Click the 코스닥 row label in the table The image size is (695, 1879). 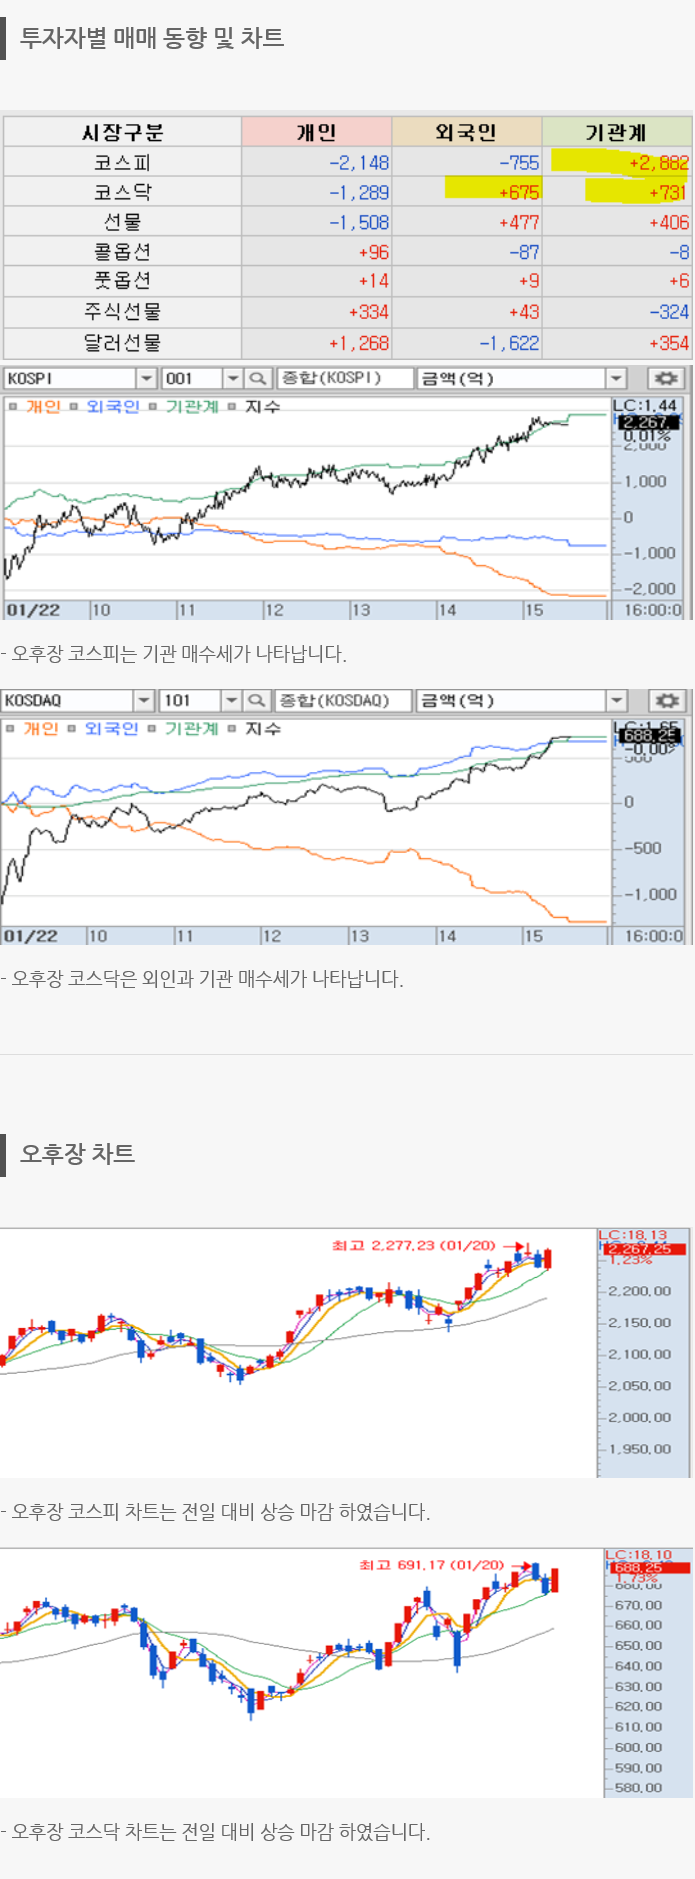tap(122, 192)
